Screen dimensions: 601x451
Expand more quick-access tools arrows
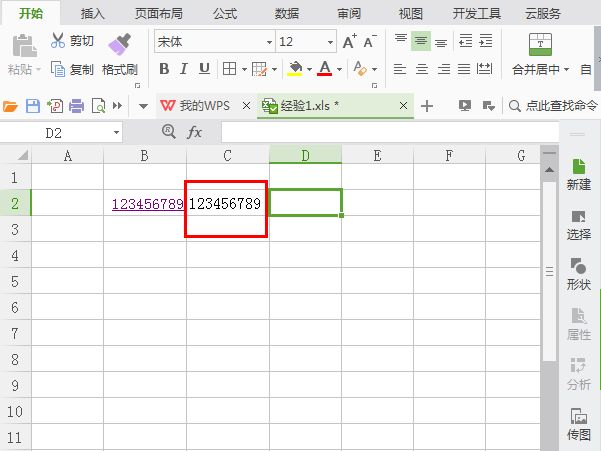tap(117, 105)
